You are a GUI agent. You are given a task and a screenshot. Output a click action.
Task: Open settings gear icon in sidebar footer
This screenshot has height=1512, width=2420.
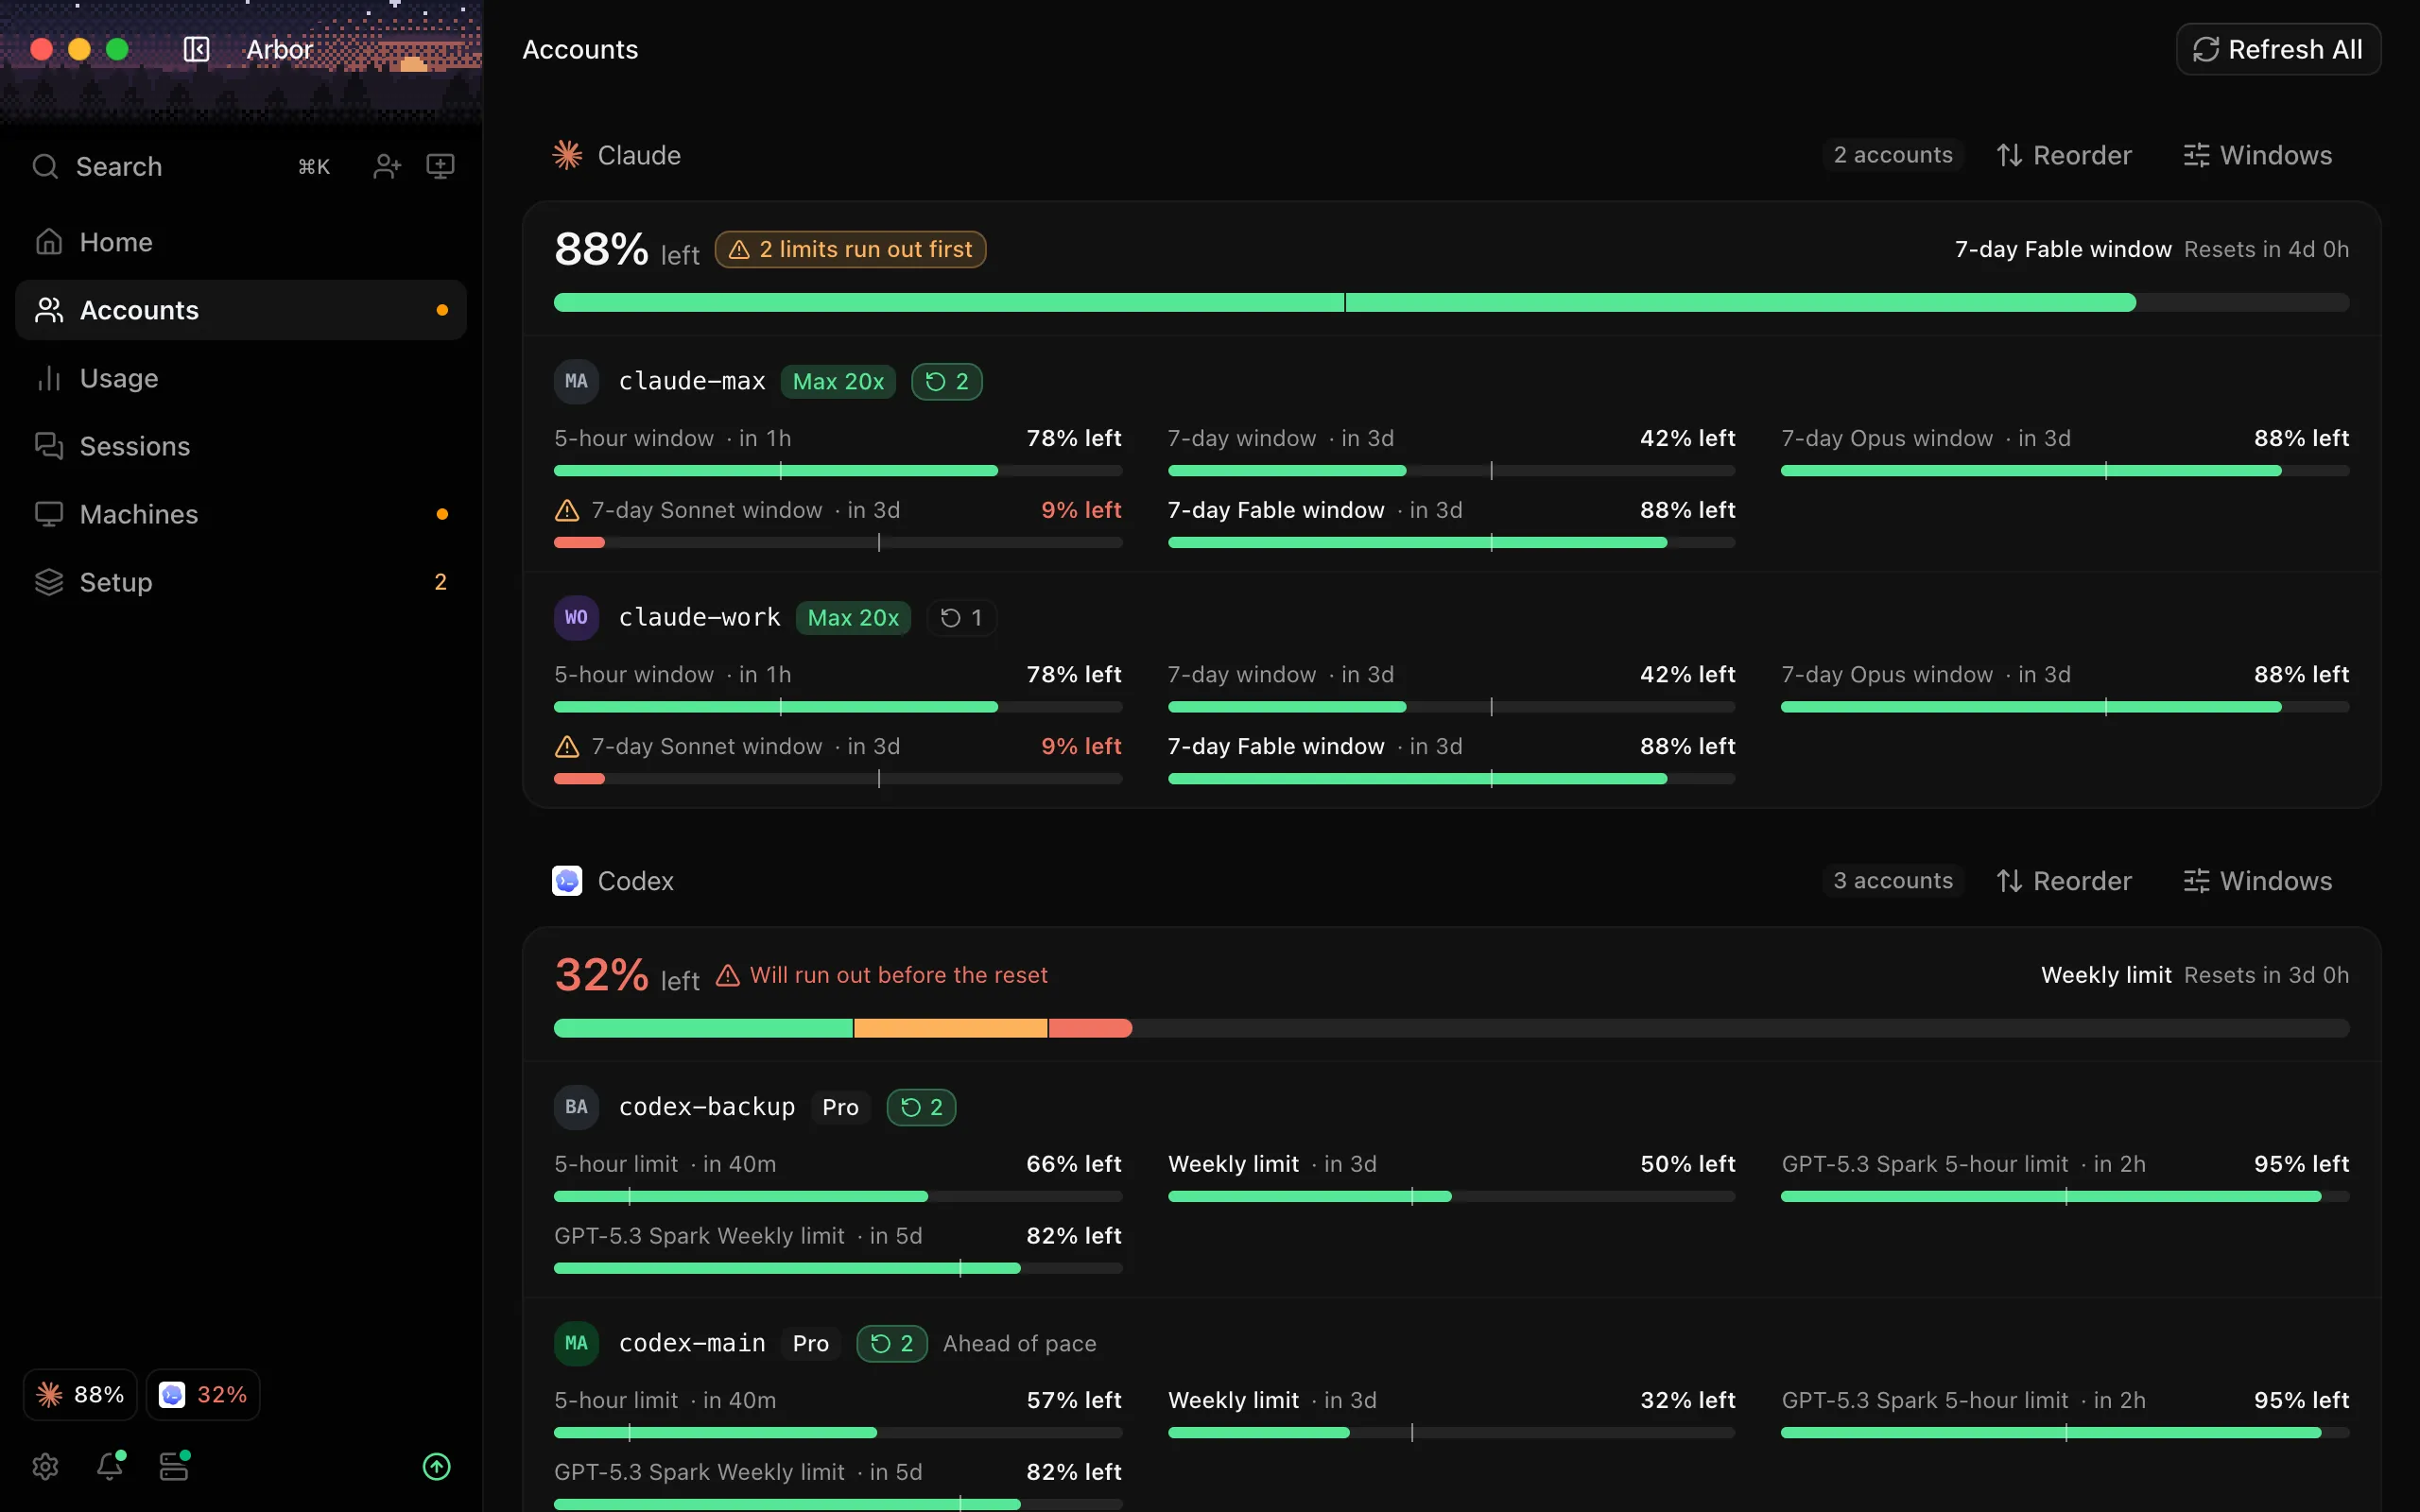click(x=46, y=1467)
